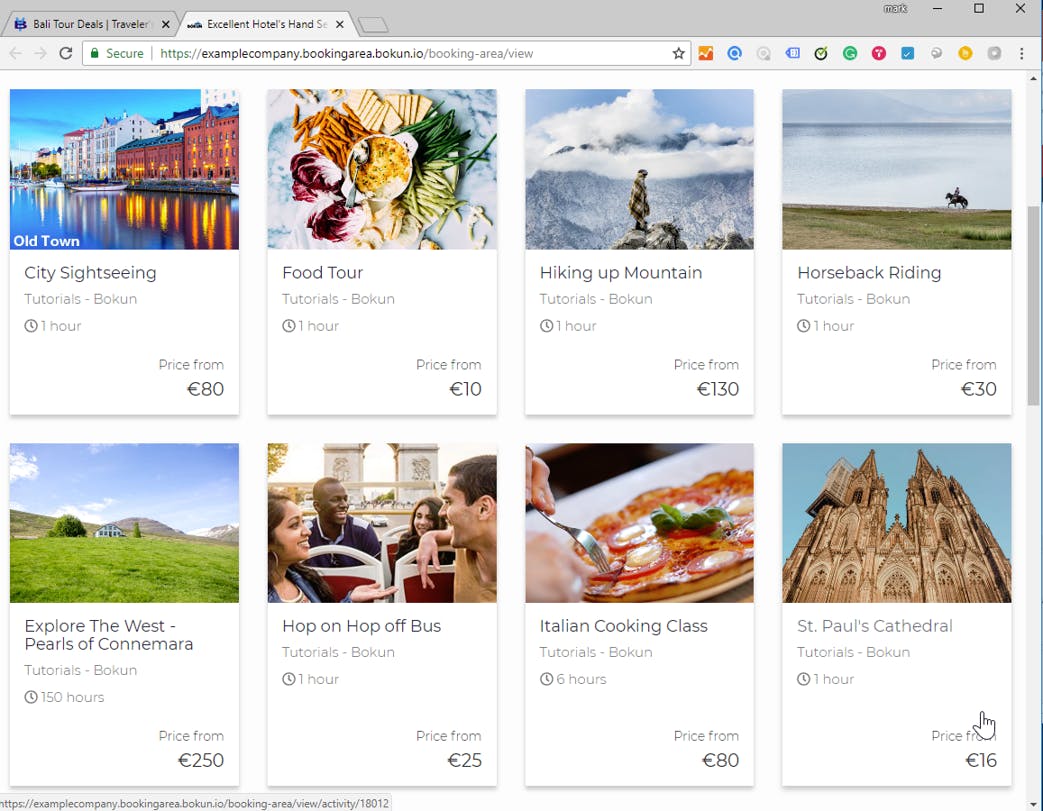This screenshot has height=811, width=1043.
Task: Open the Grammarly extension in the toolbar
Action: point(849,53)
